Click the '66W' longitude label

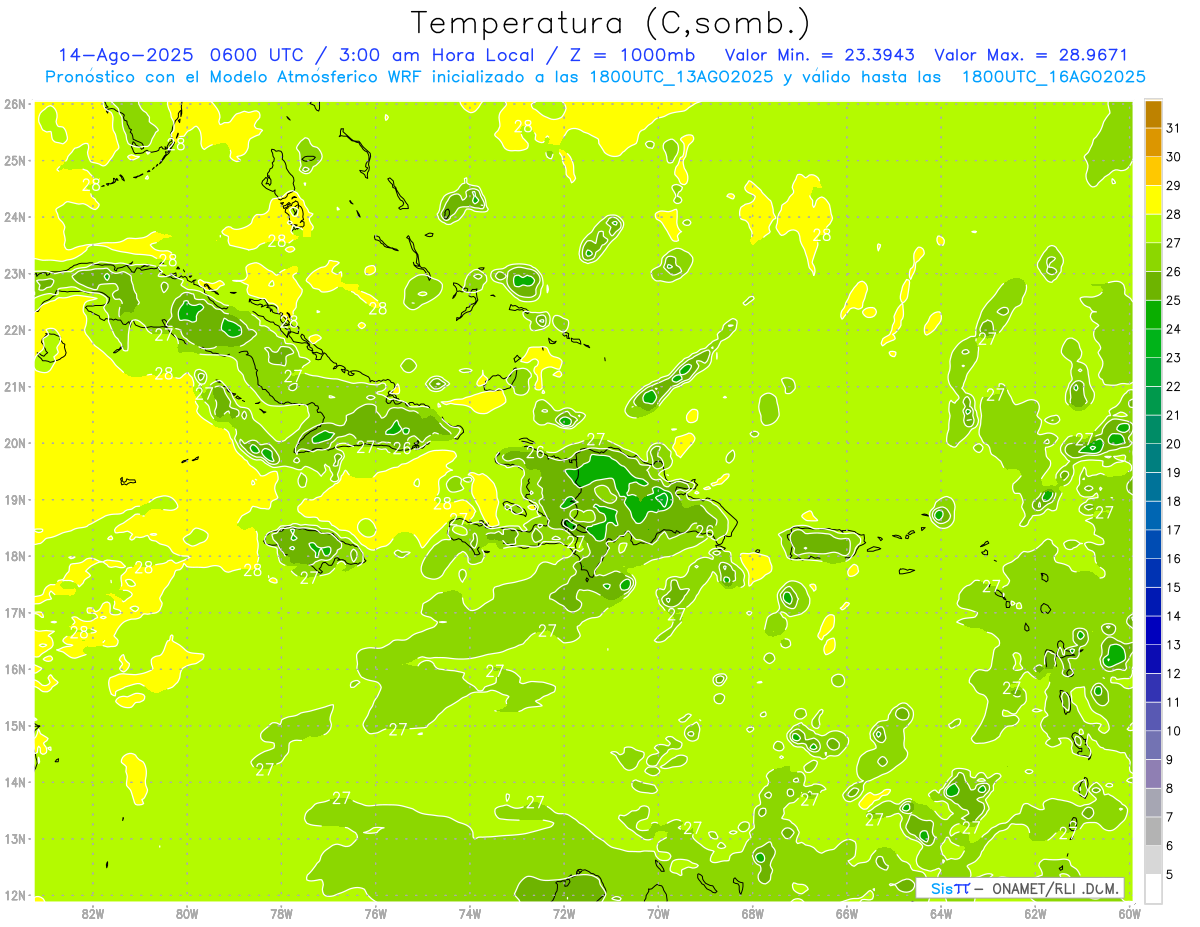click(847, 913)
